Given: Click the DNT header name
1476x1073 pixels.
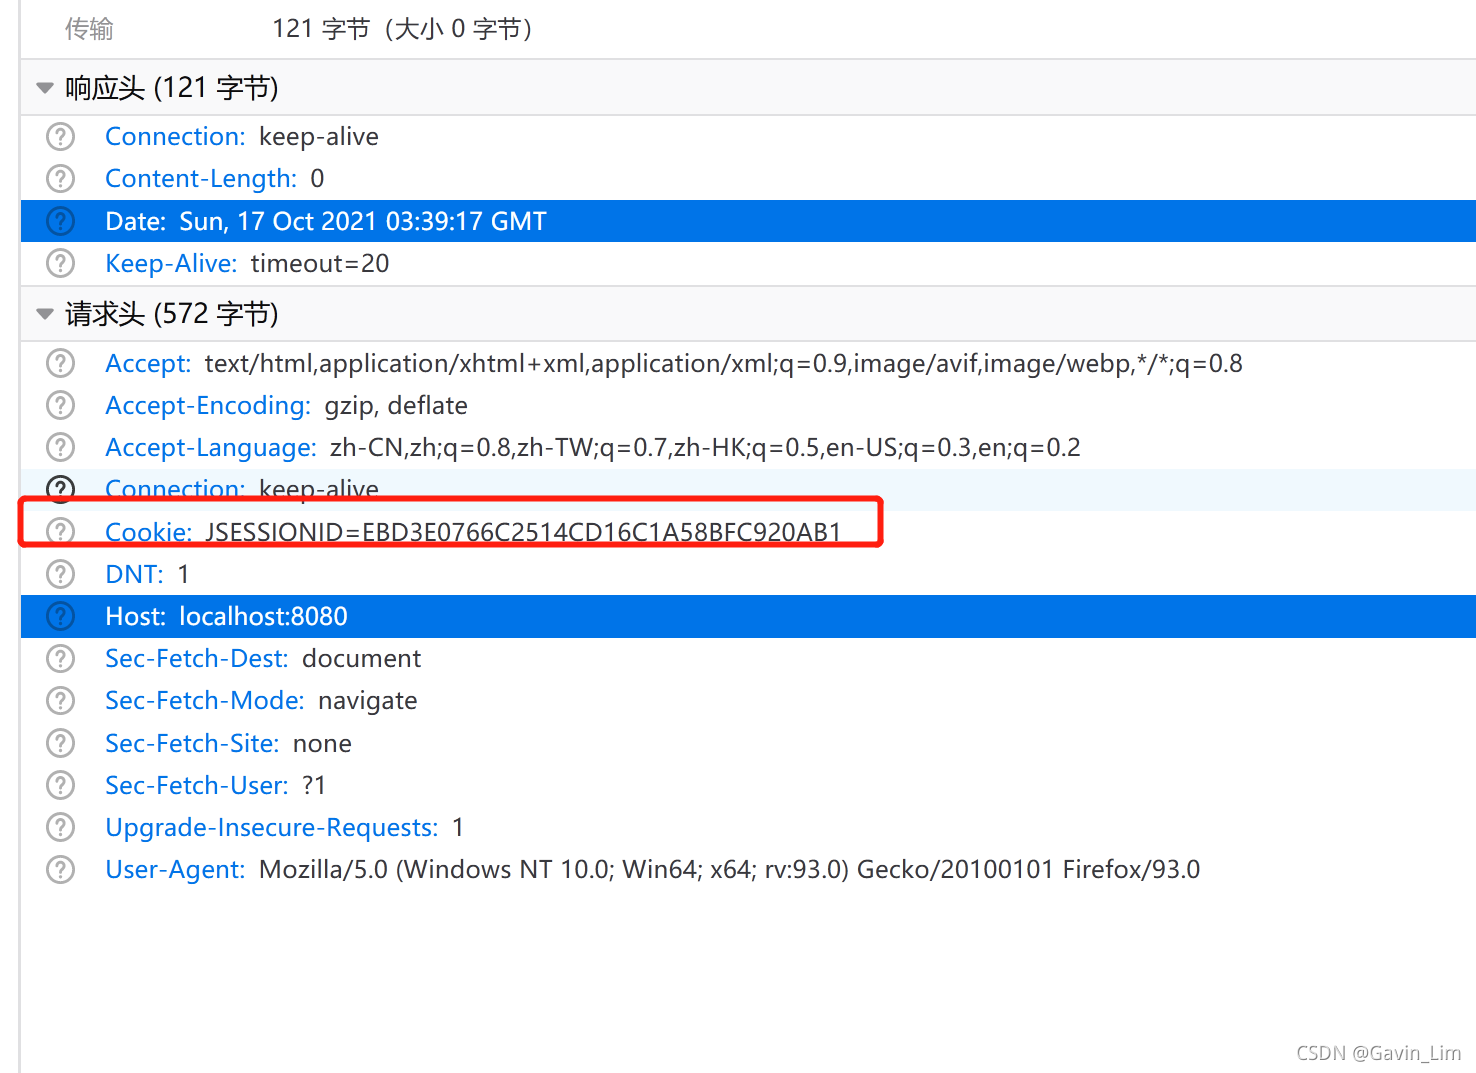Looking at the screenshot, I should 134,574.
